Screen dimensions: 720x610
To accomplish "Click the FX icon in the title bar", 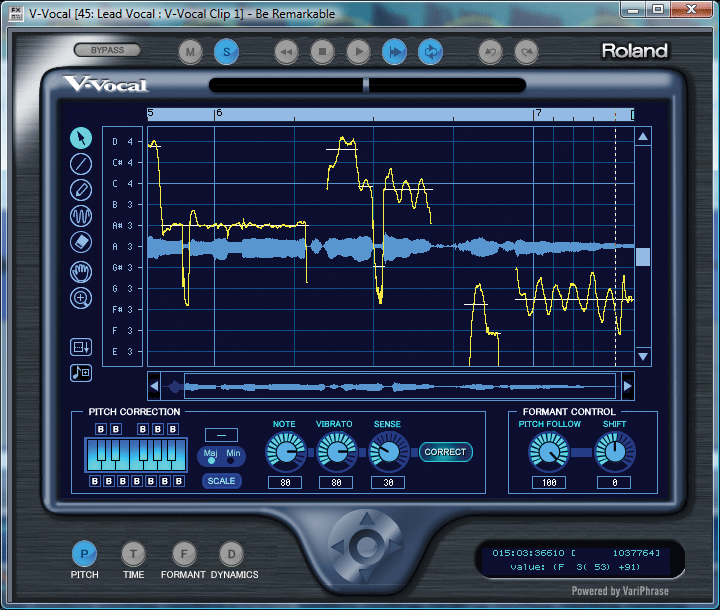I will [16, 13].
